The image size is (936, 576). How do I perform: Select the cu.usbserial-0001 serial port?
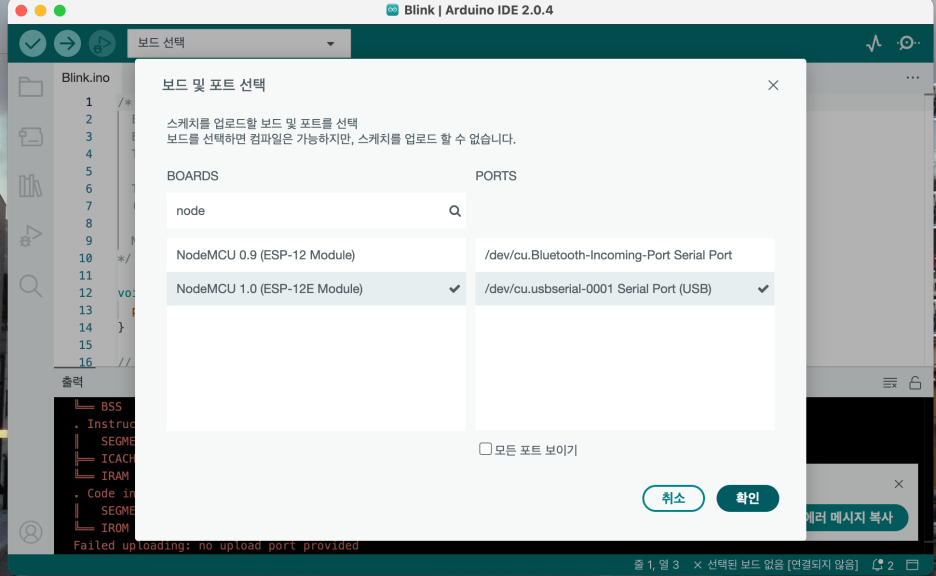click(624, 289)
